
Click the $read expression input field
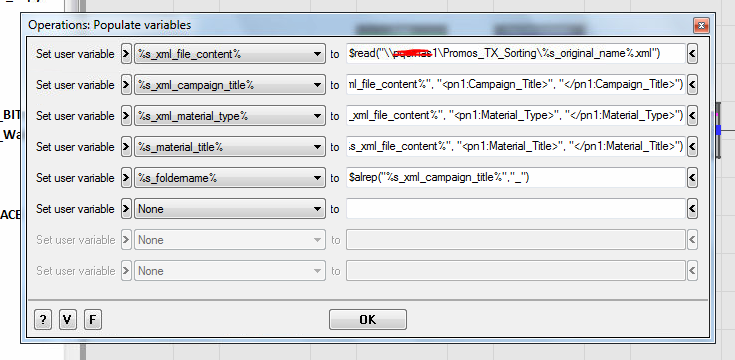coord(516,54)
